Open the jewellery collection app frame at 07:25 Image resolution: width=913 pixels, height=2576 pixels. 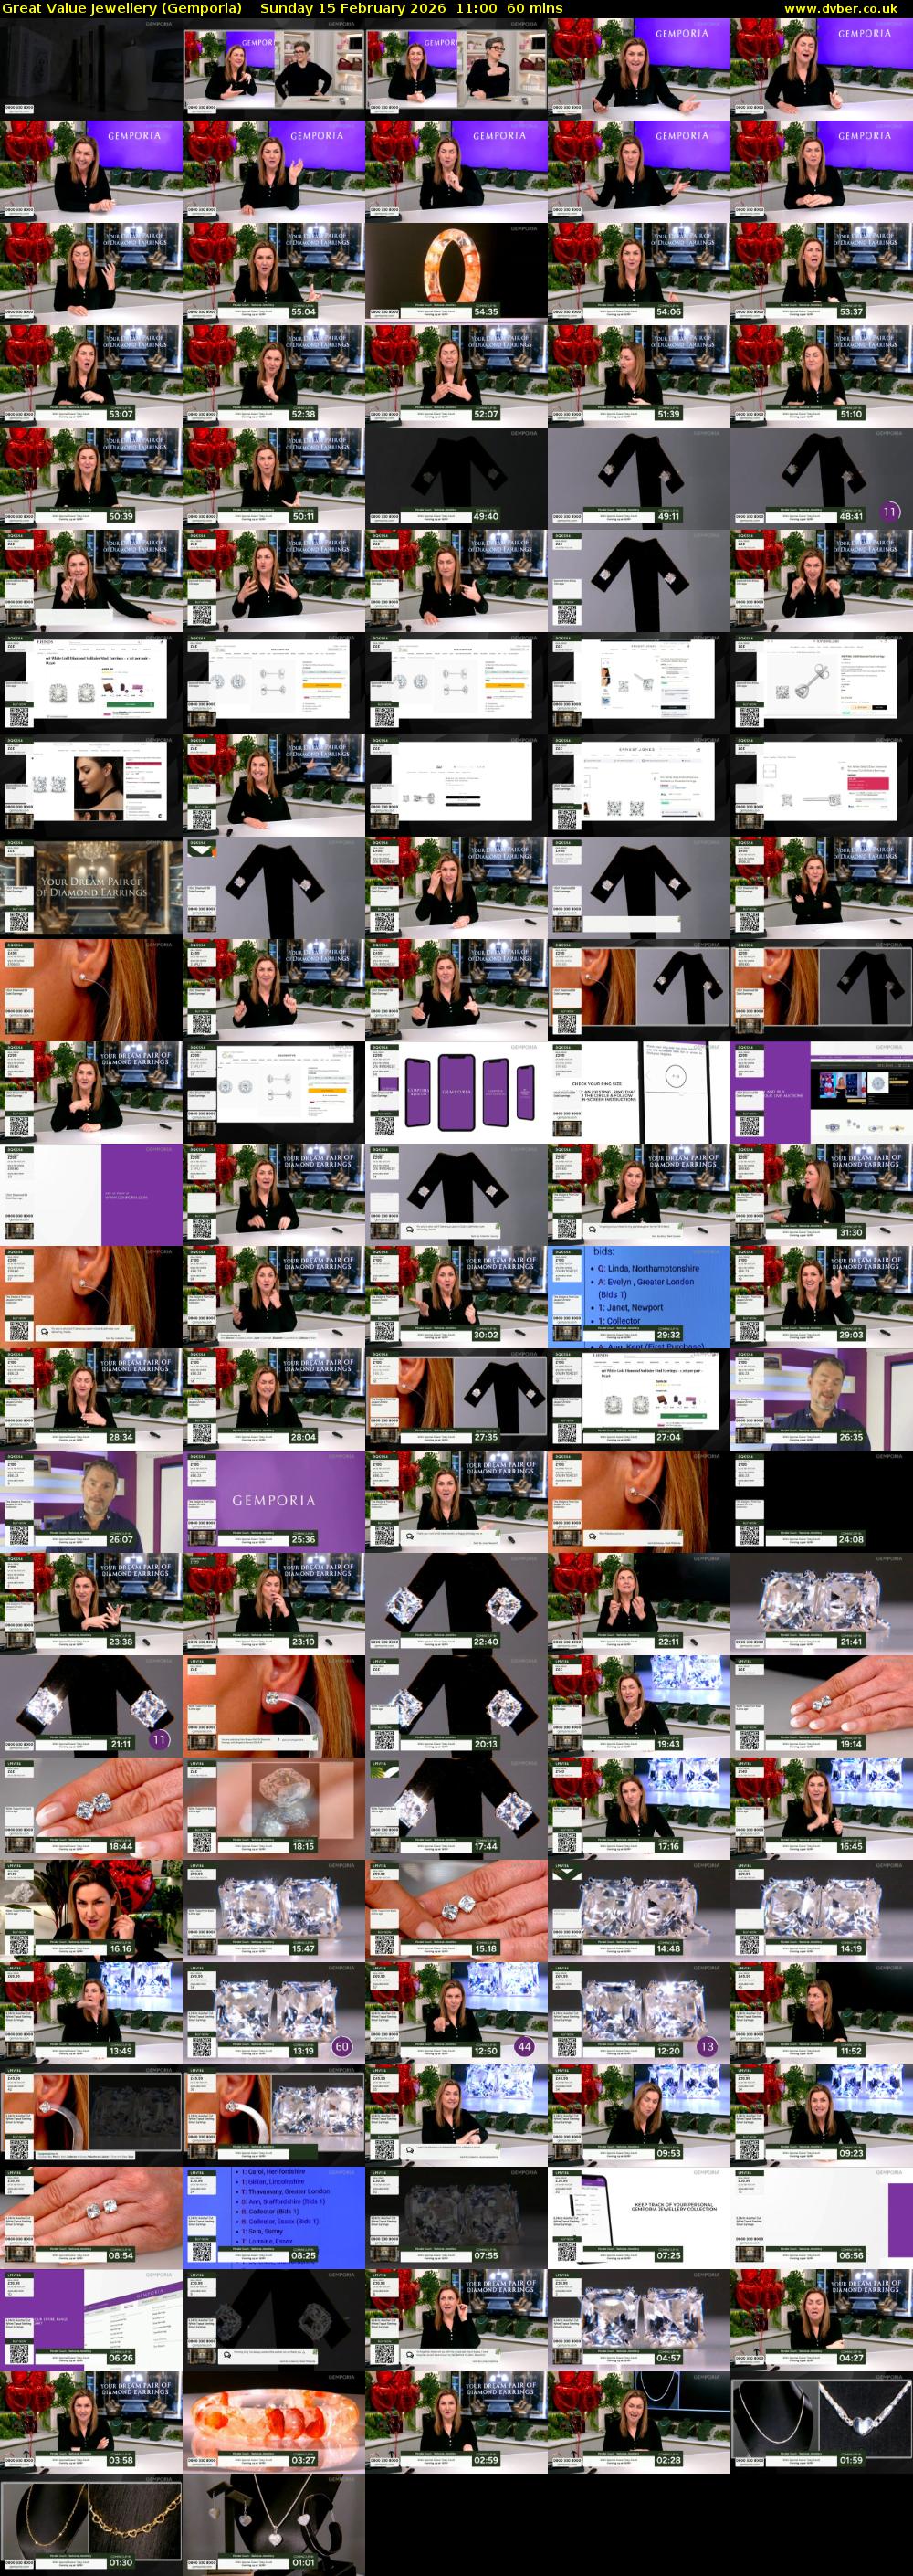[x=638, y=2214]
